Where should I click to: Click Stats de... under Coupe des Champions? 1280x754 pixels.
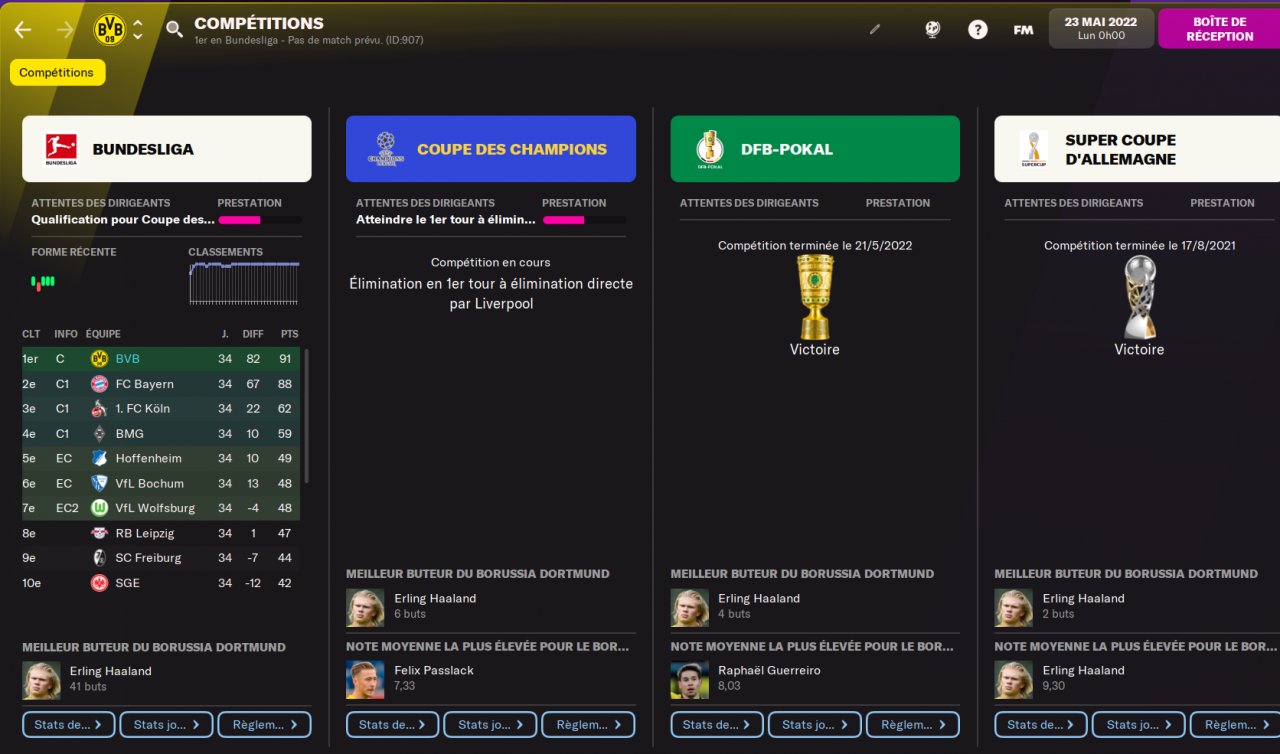[x=393, y=725]
